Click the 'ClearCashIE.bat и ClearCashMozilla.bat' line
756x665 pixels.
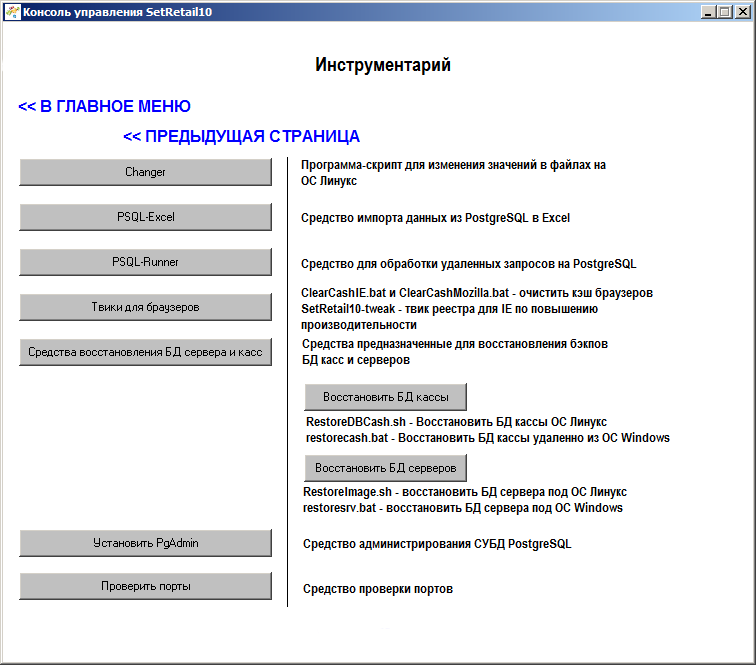477,293
